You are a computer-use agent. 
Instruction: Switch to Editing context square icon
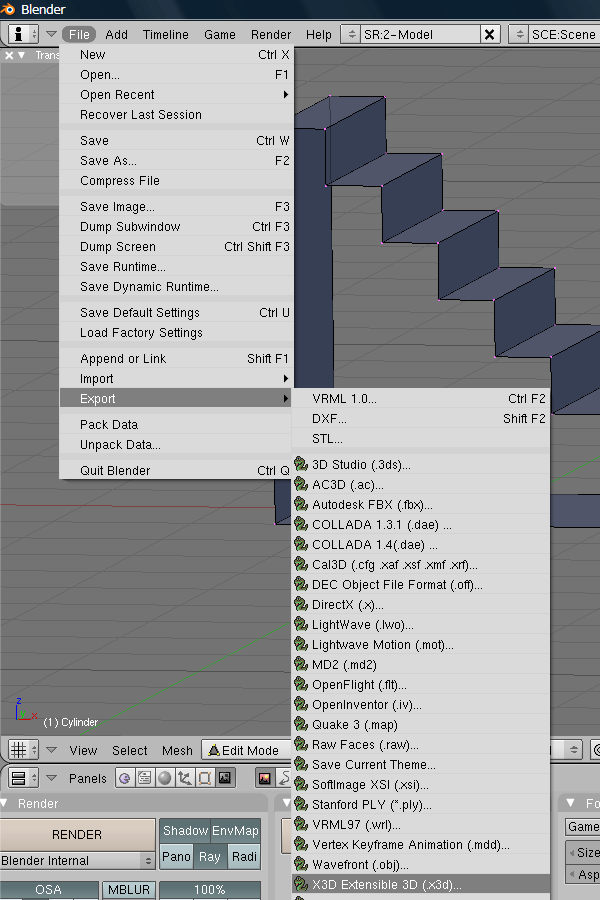[x=204, y=778]
